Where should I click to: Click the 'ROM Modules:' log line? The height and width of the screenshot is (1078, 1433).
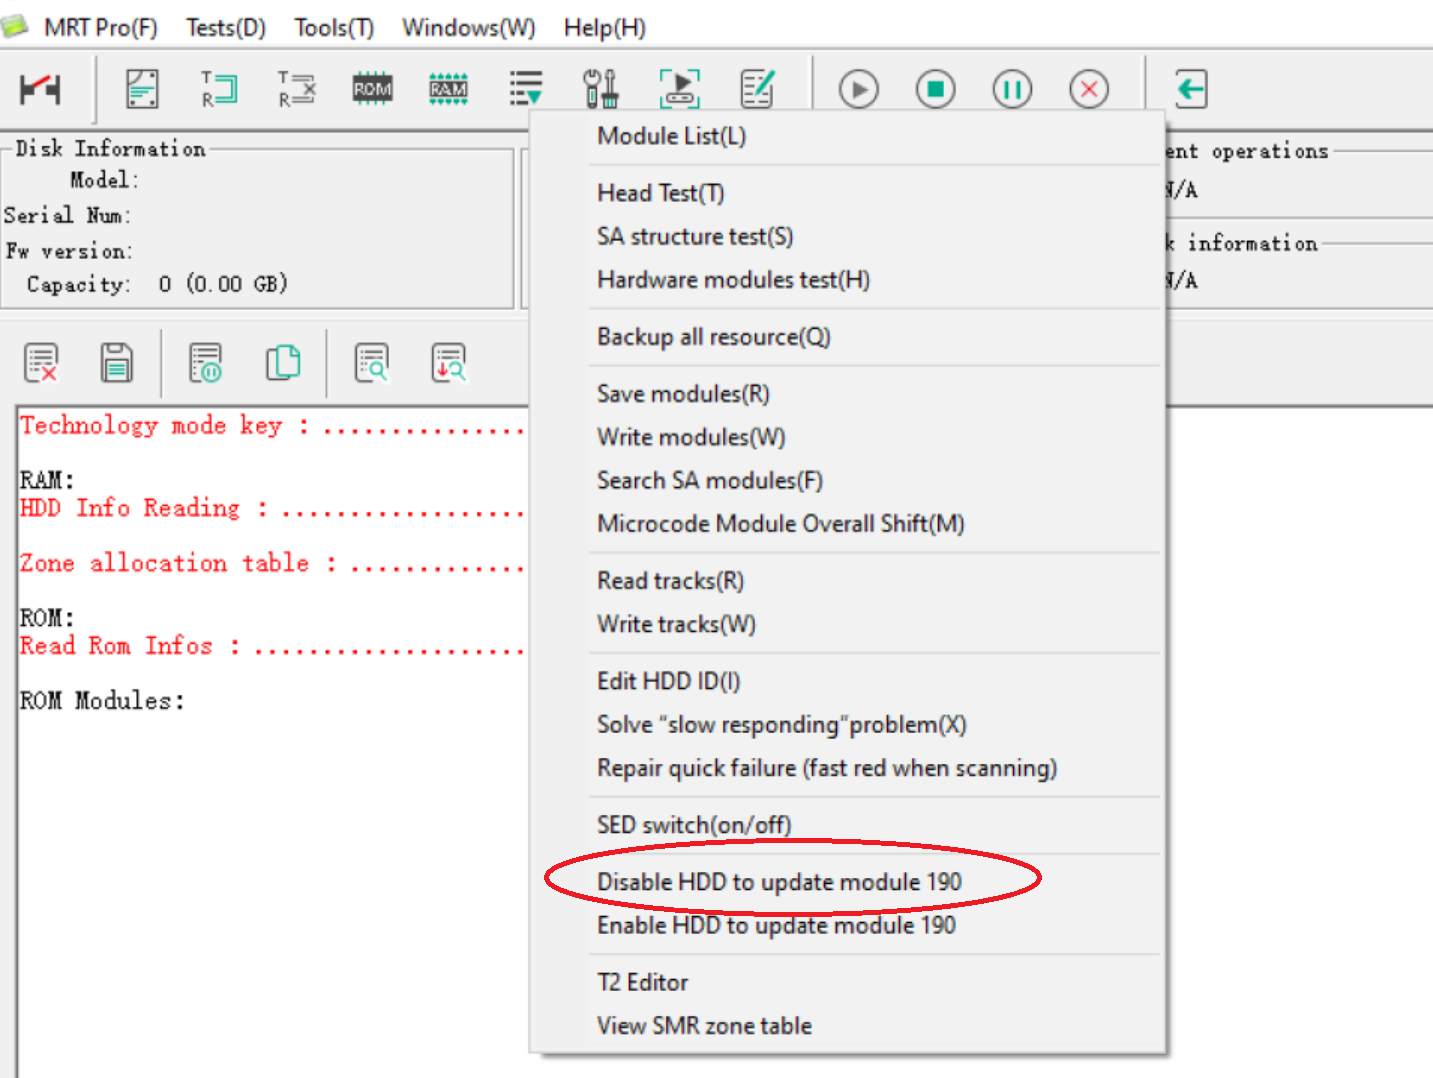[x=103, y=701]
